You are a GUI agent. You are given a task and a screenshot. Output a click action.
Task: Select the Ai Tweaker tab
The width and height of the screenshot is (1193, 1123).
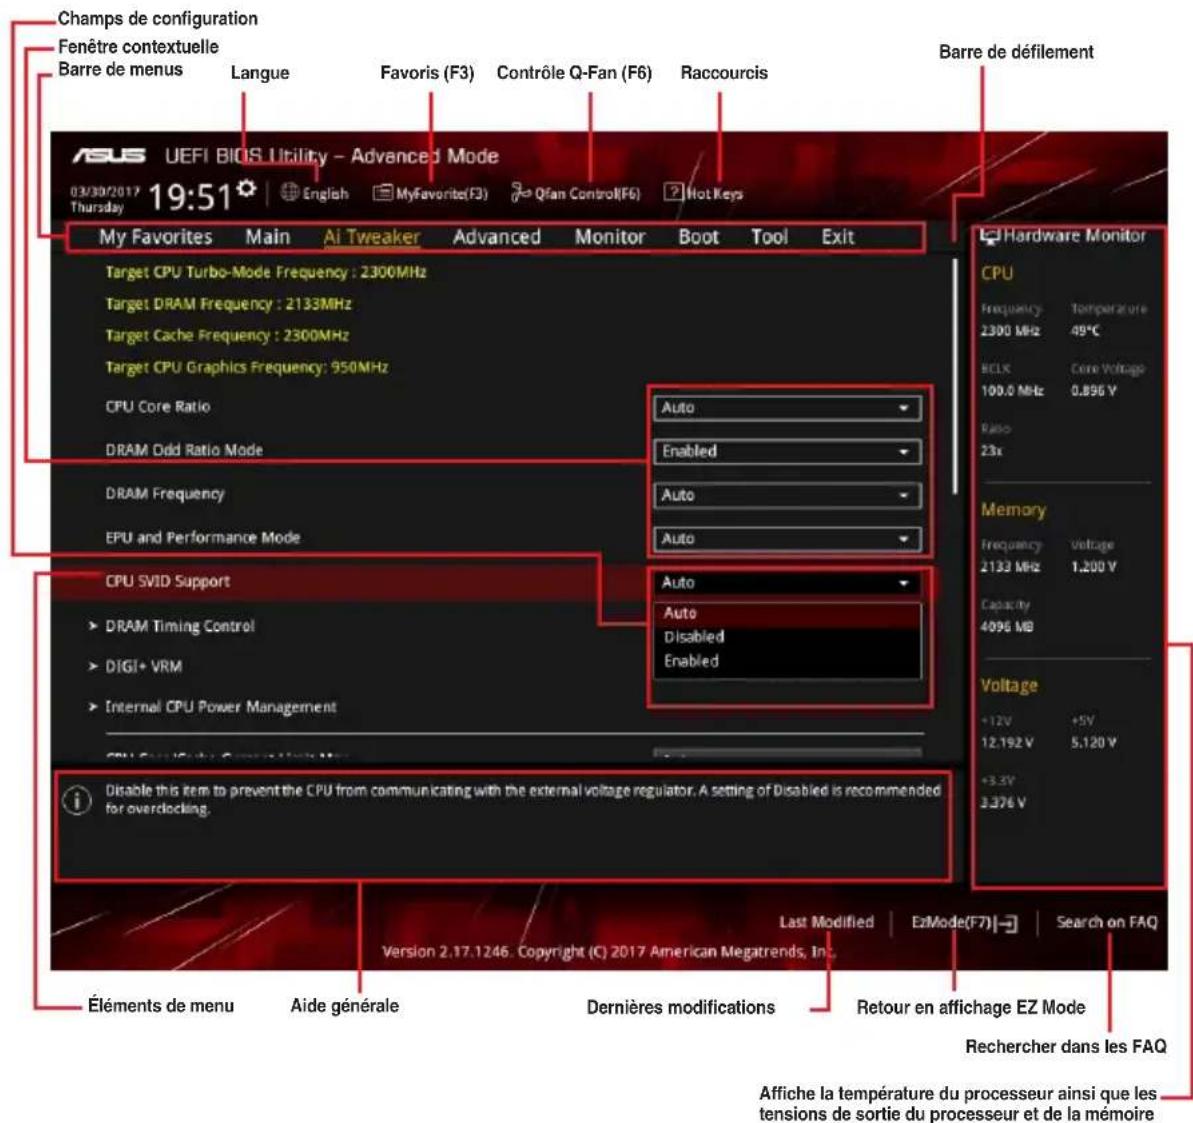pos(371,237)
